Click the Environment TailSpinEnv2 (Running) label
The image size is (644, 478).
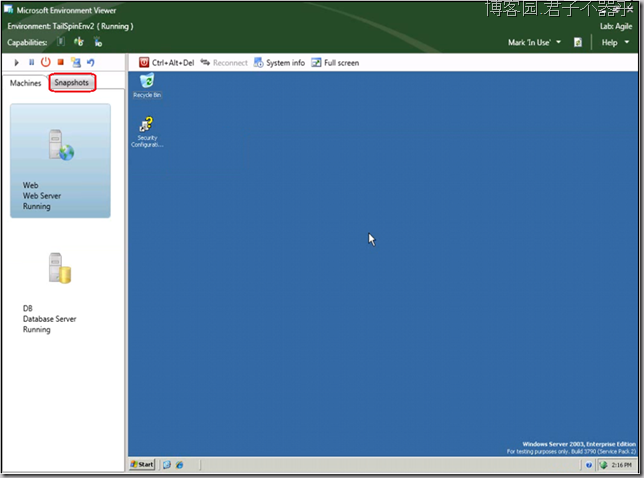click(x=70, y=26)
